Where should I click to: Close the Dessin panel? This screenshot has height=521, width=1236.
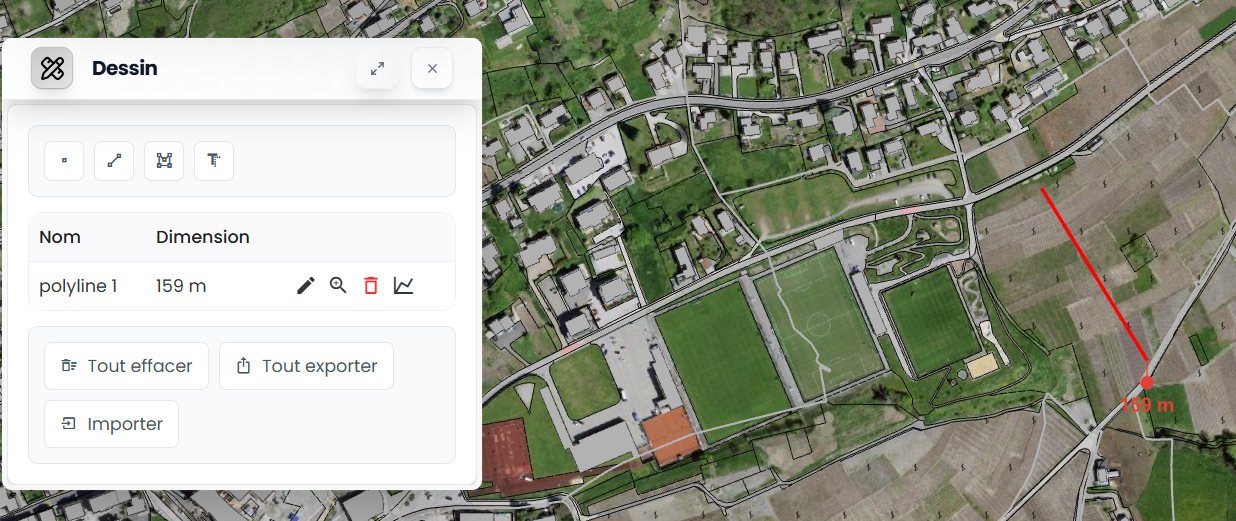coord(432,68)
